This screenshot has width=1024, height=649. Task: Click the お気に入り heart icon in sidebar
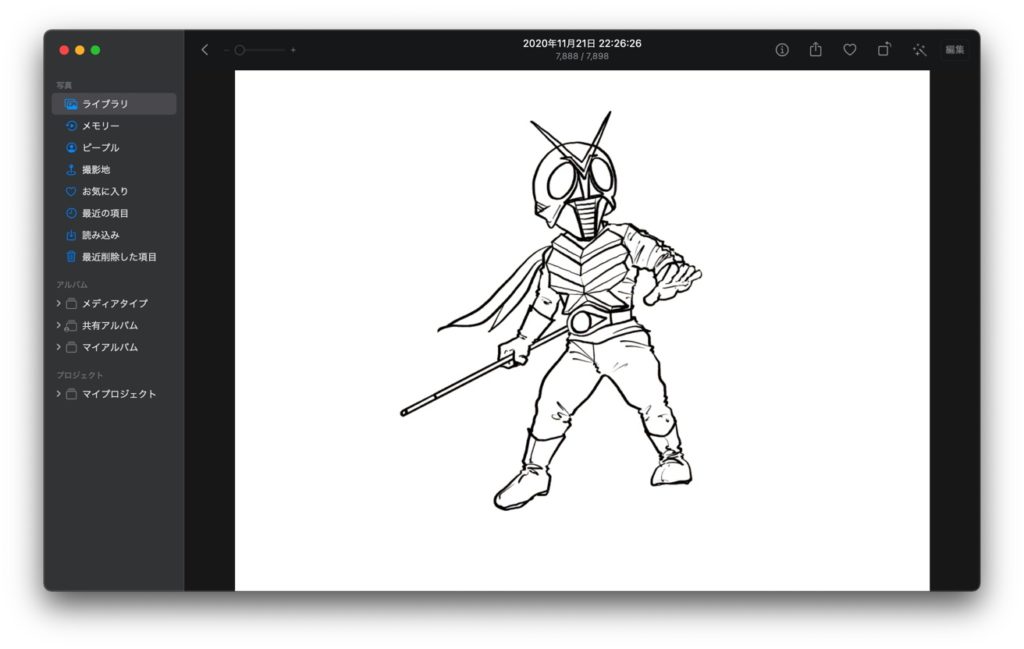coord(71,191)
